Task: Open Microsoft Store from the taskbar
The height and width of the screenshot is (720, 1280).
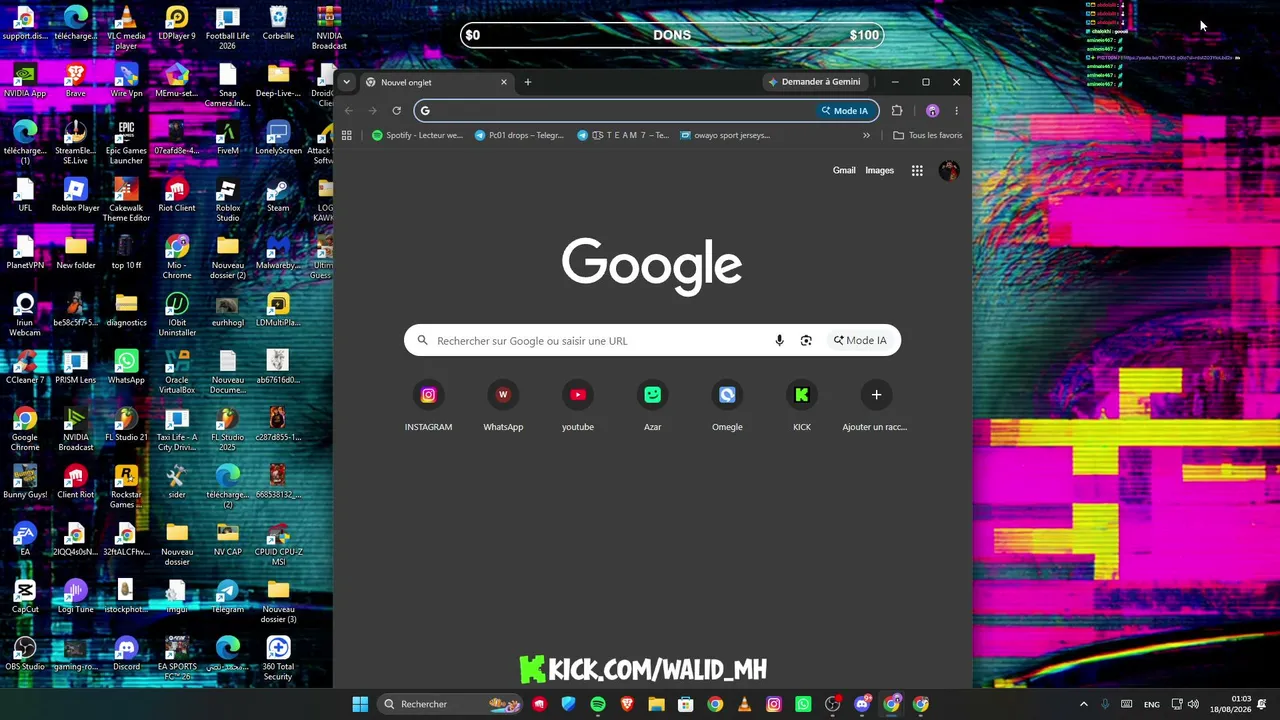Action: 686,704
